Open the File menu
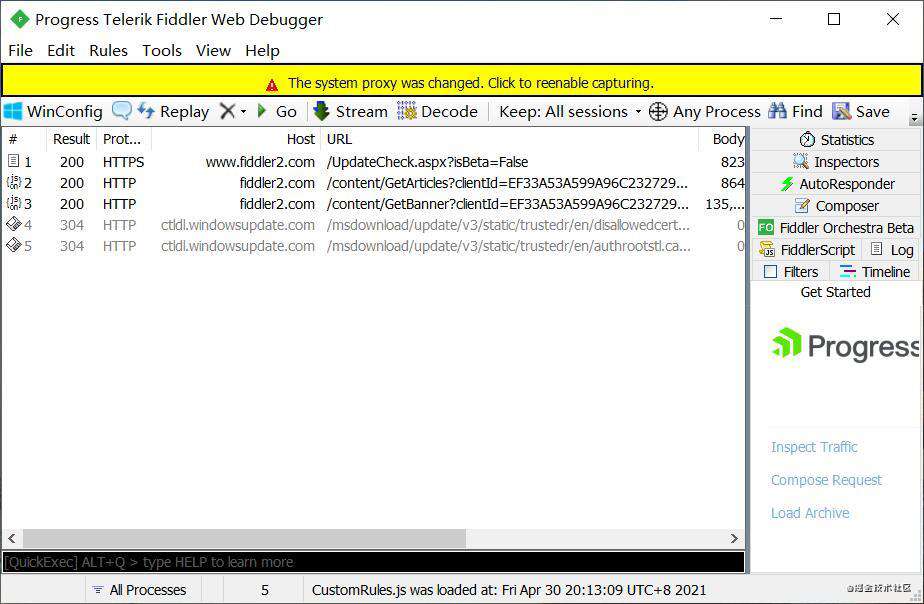This screenshot has width=924, height=604. [x=21, y=51]
